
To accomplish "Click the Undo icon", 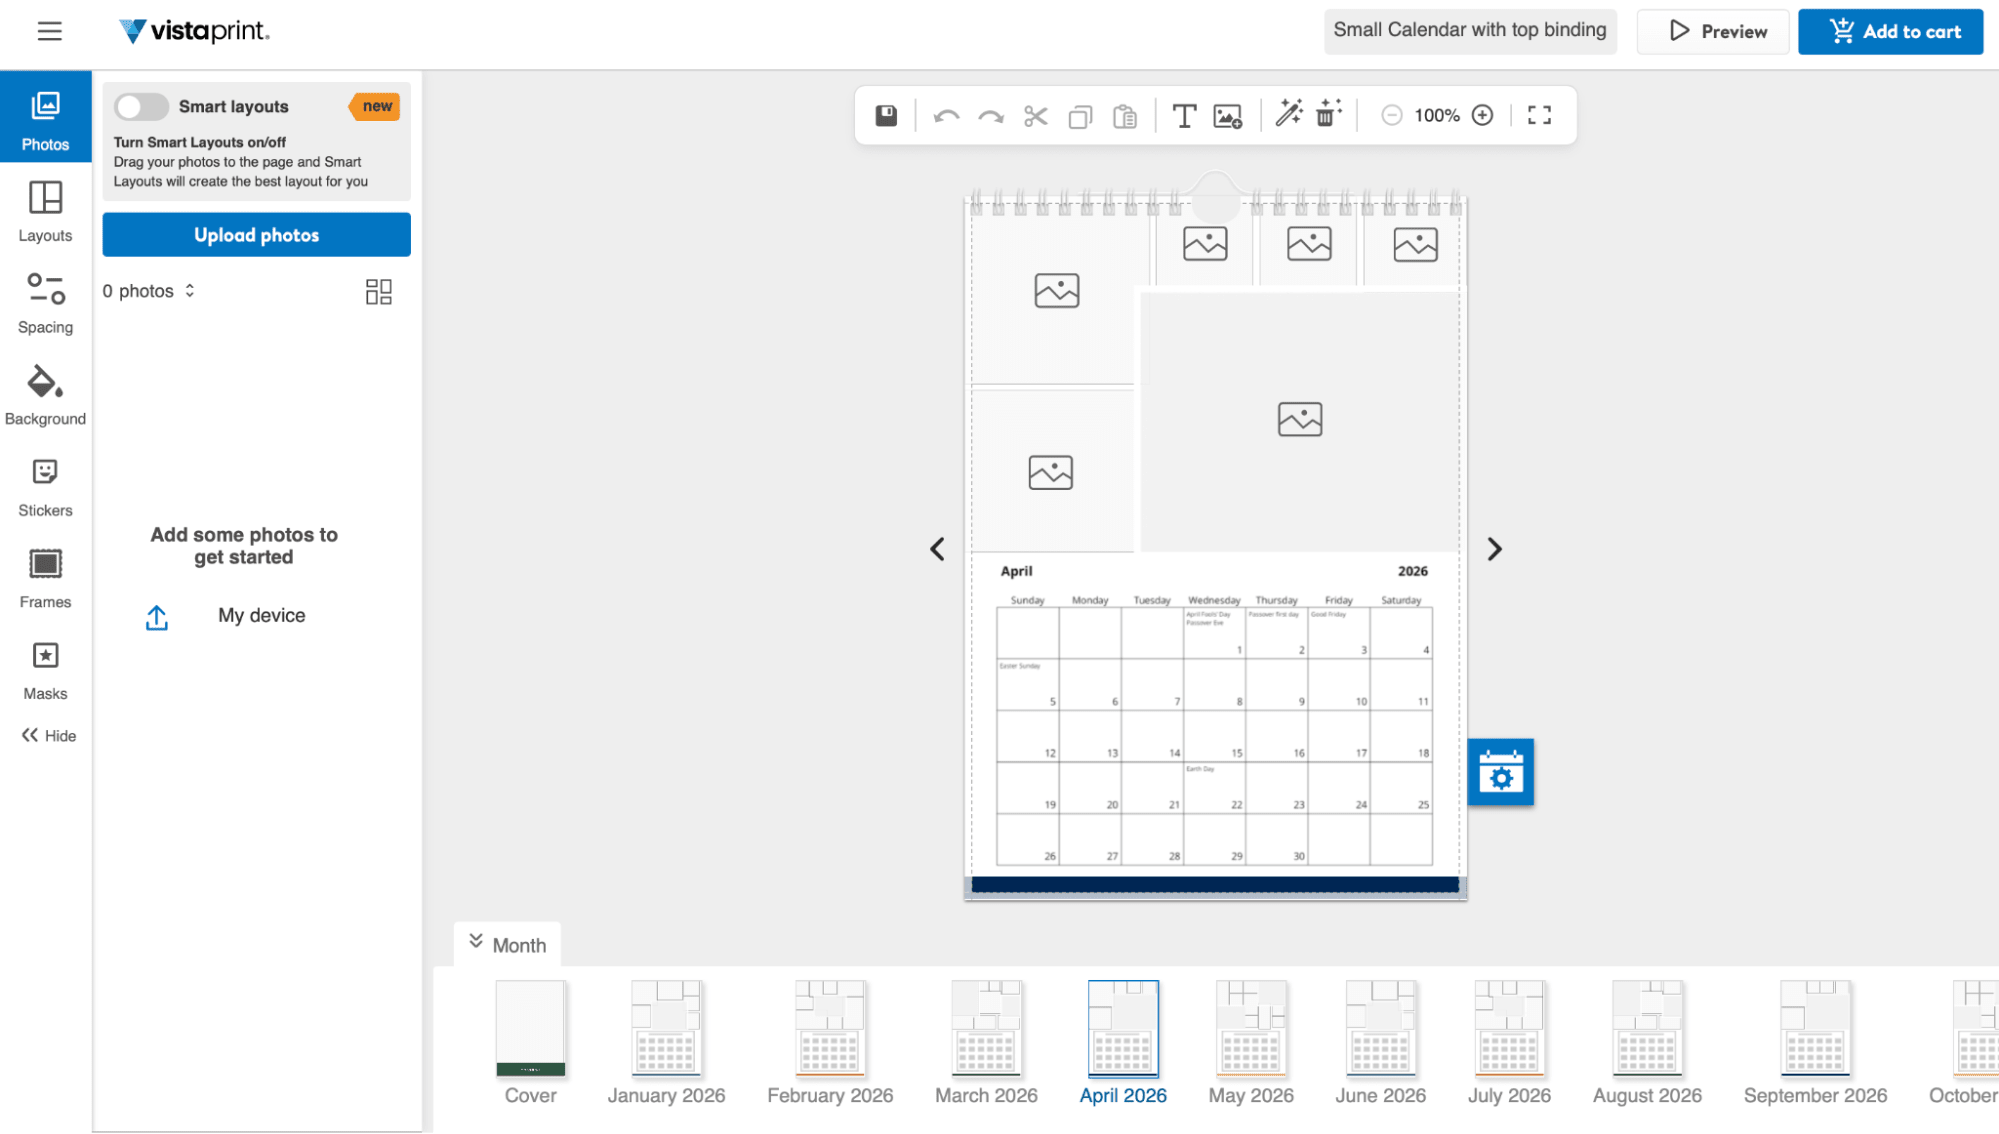I will pos(944,115).
